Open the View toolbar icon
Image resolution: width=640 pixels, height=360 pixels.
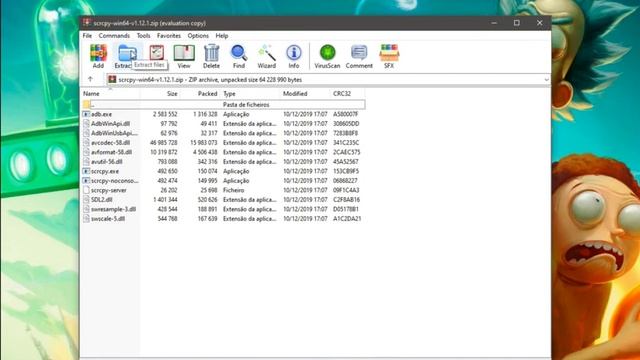click(184, 56)
